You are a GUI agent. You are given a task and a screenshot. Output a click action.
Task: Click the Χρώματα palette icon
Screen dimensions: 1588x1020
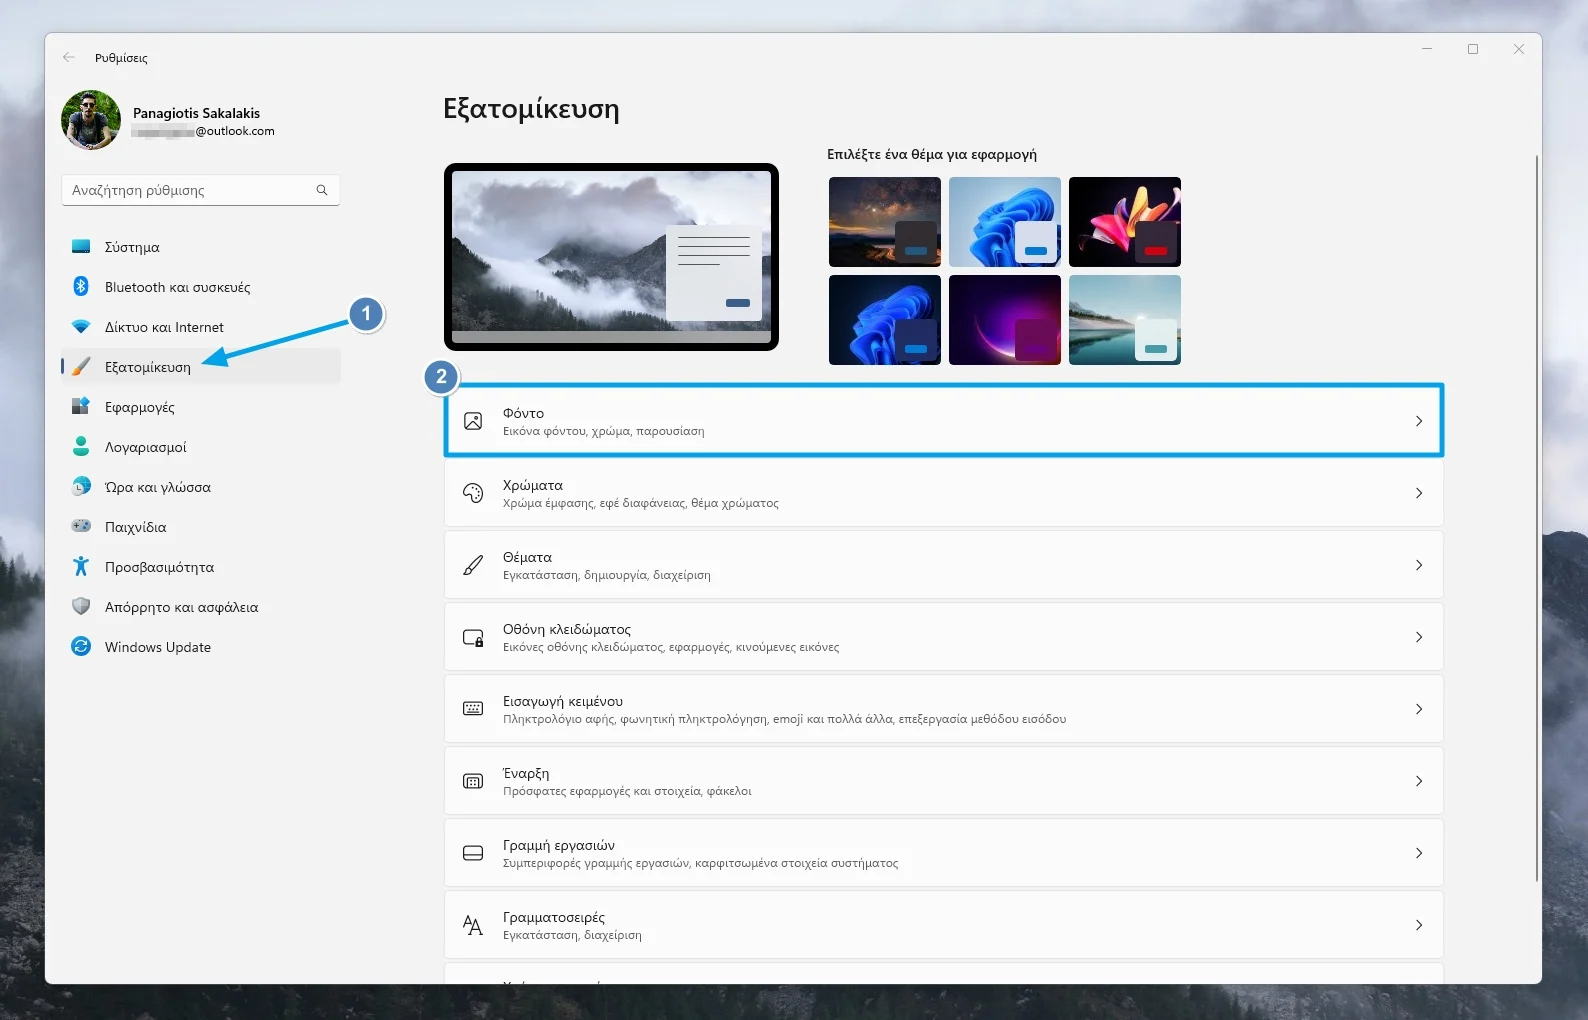tap(473, 493)
